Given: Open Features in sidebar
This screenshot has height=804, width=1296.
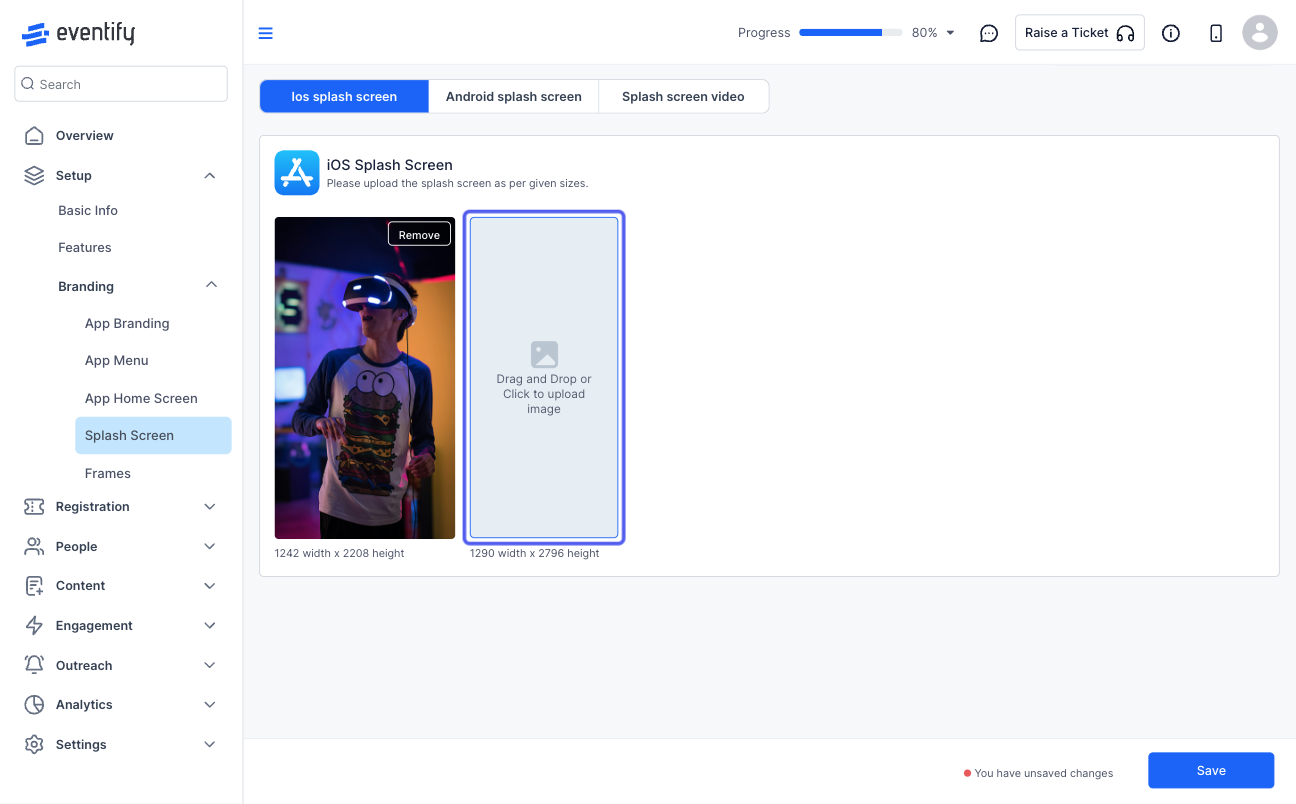Looking at the screenshot, I should click(x=85, y=248).
